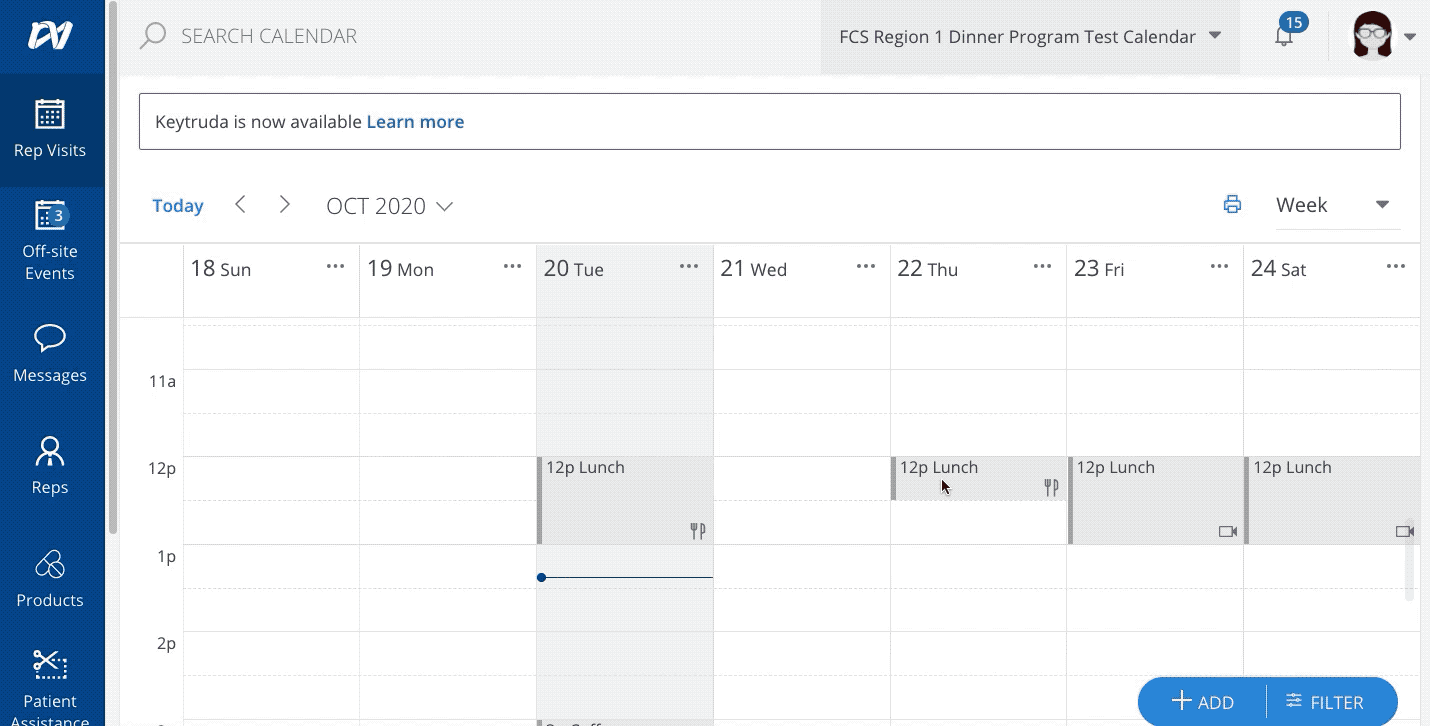The height and width of the screenshot is (726, 1430).
Task: Click the search calendar magnifier icon
Action: point(152,35)
